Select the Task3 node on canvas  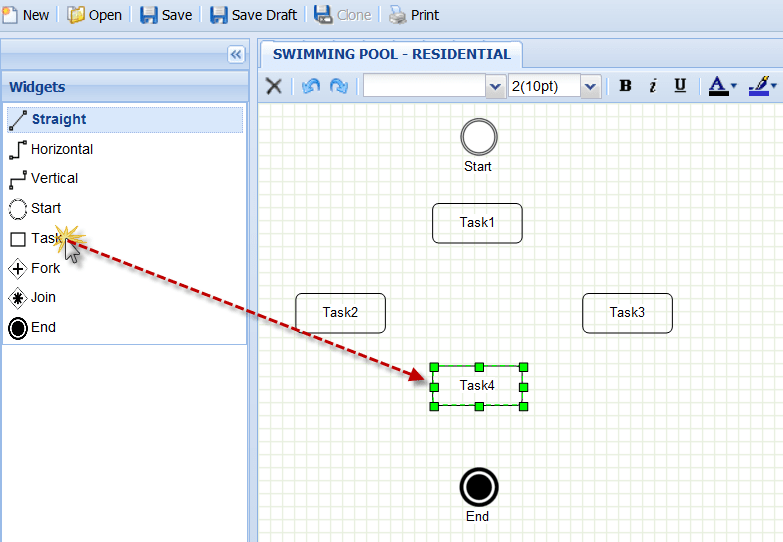point(627,313)
